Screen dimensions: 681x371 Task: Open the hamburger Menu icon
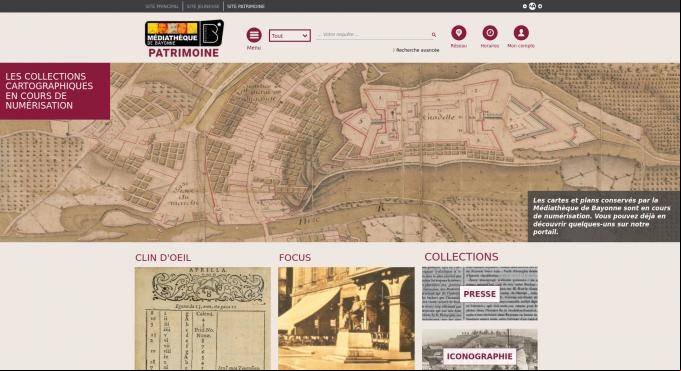pyautogui.click(x=254, y=35)
